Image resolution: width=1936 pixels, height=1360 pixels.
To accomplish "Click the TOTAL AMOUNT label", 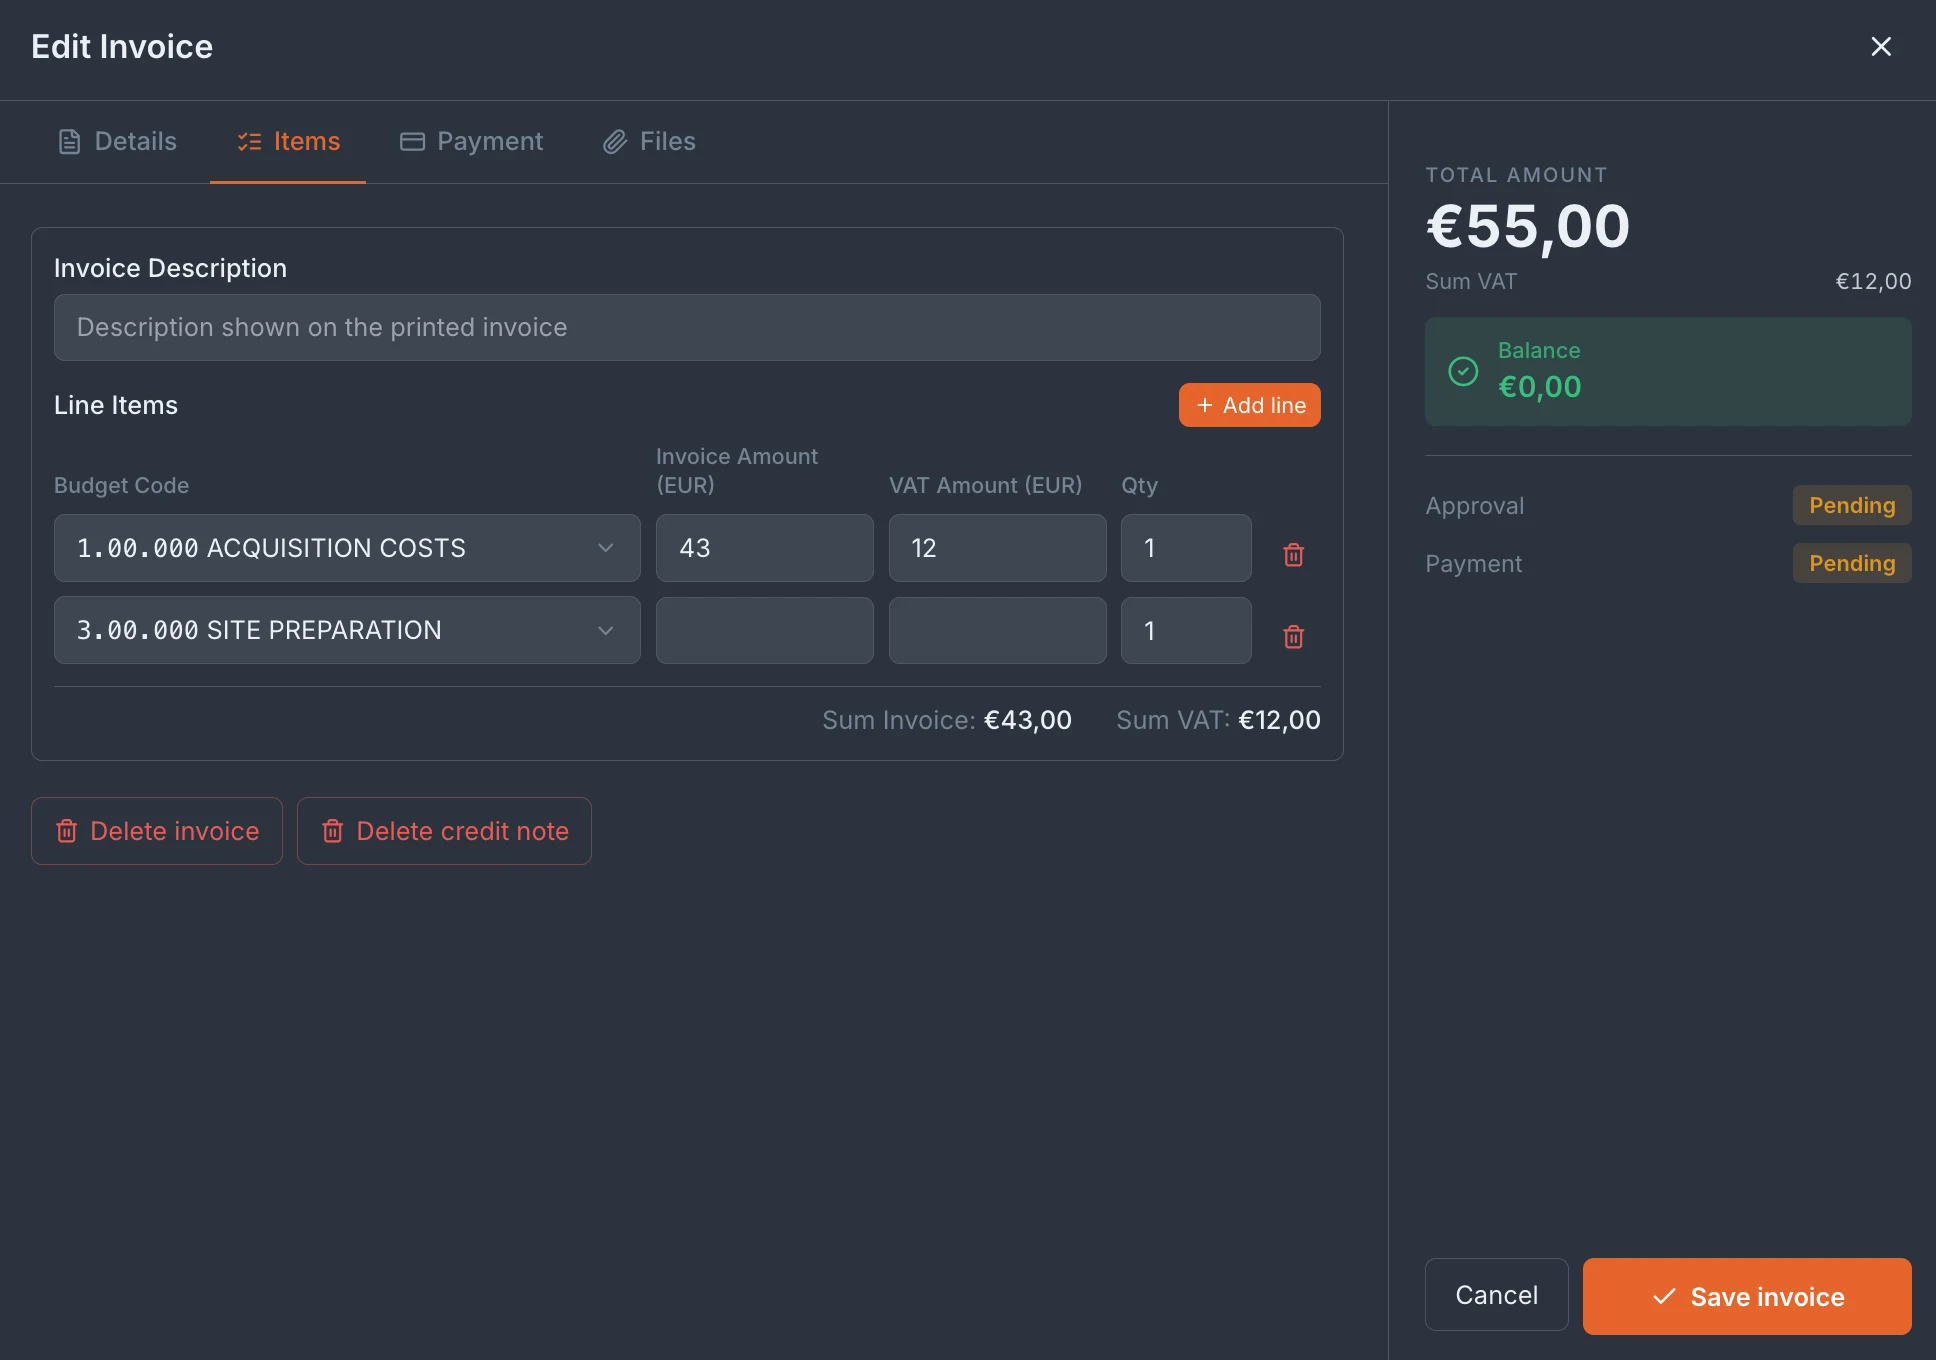I will coord(1516,175).
